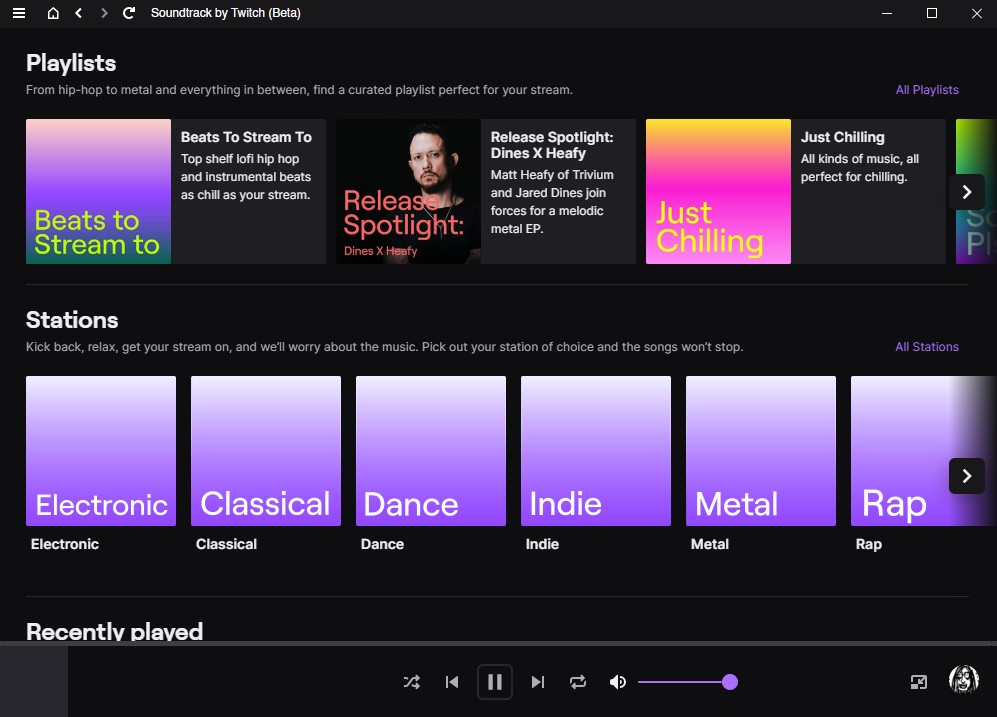Show more stations with carousel arrow
The image size is (997, 717).
tap(966, 476)
